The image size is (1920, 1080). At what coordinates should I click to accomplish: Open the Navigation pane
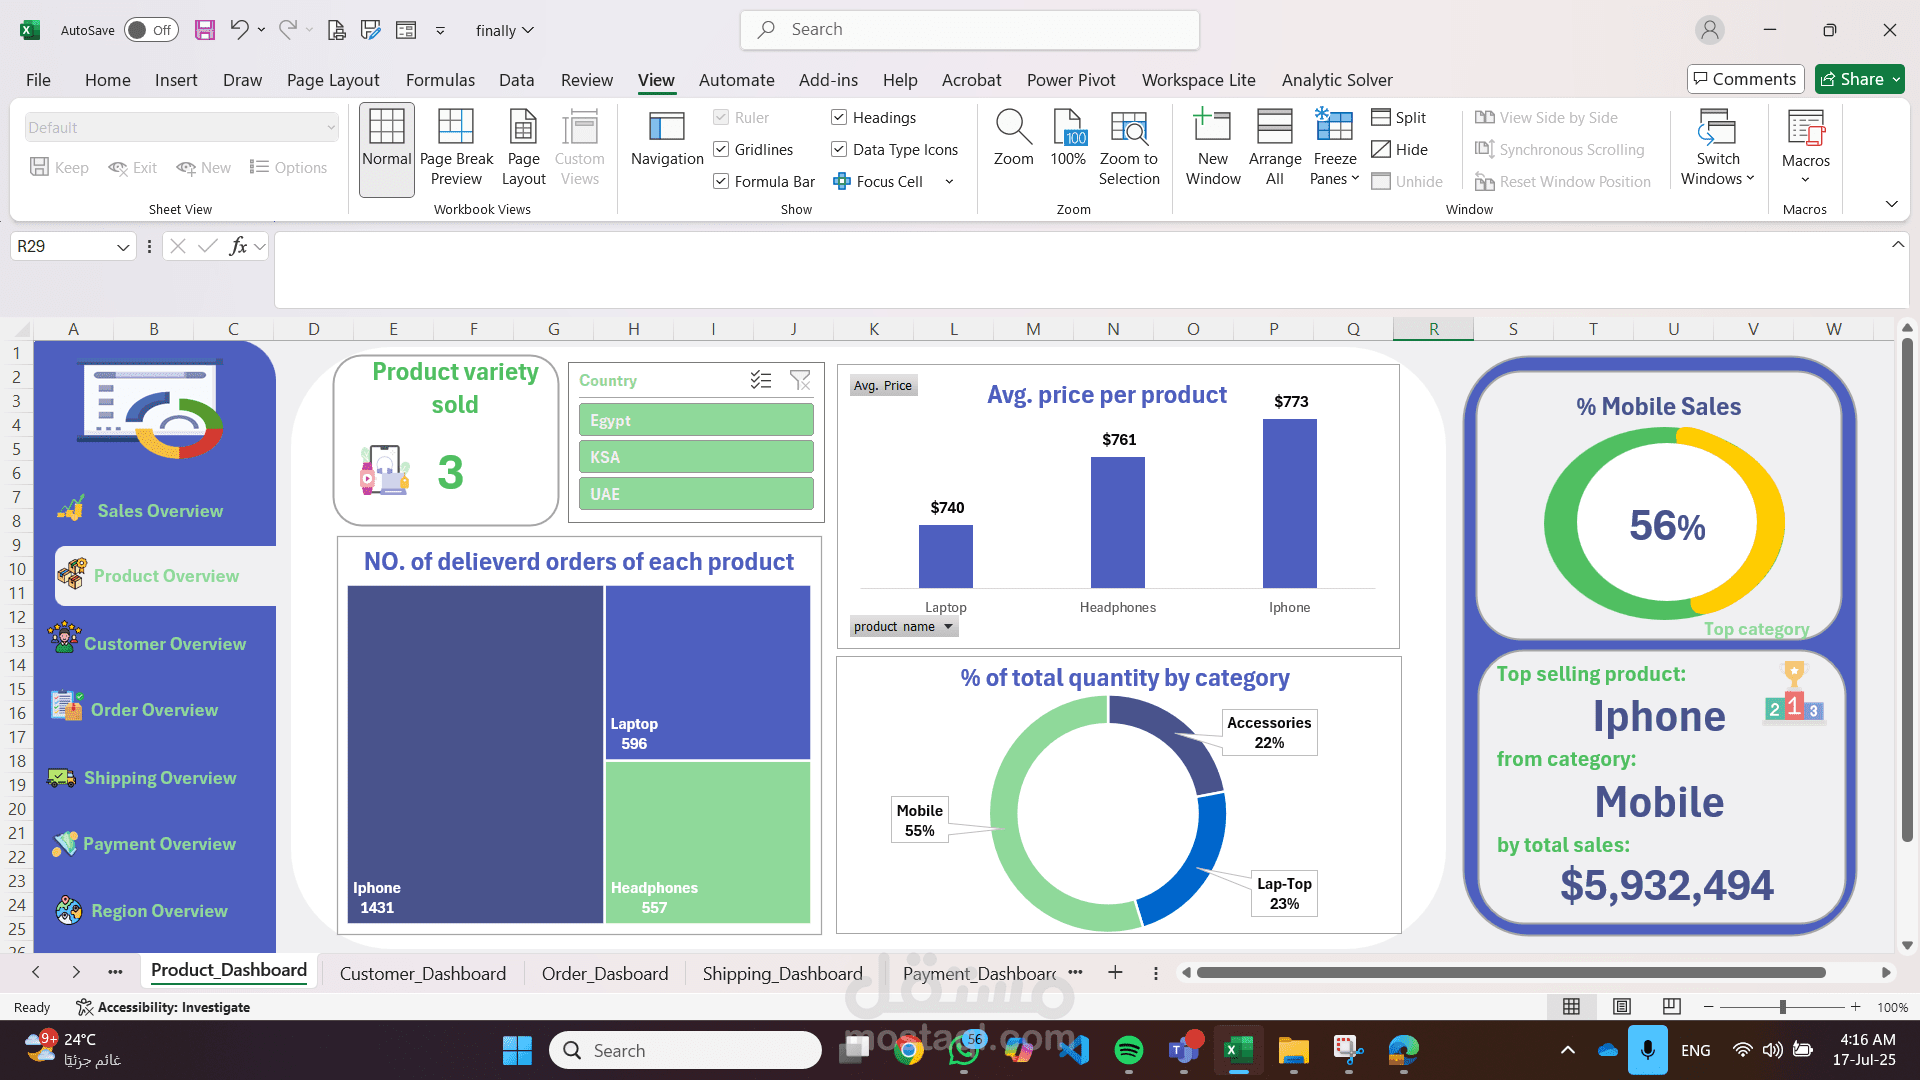(667, 140)
